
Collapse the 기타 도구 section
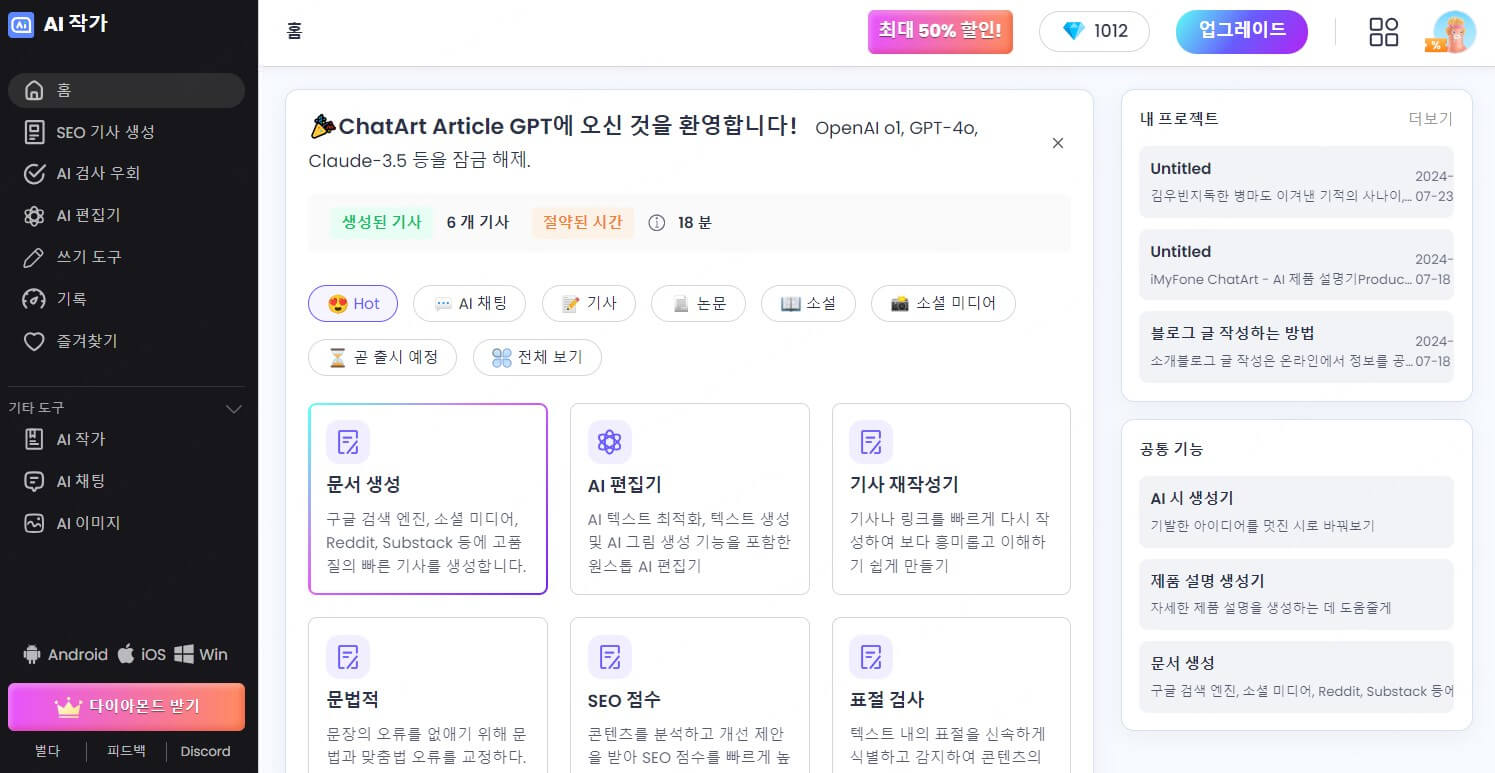tap(234, 408)
